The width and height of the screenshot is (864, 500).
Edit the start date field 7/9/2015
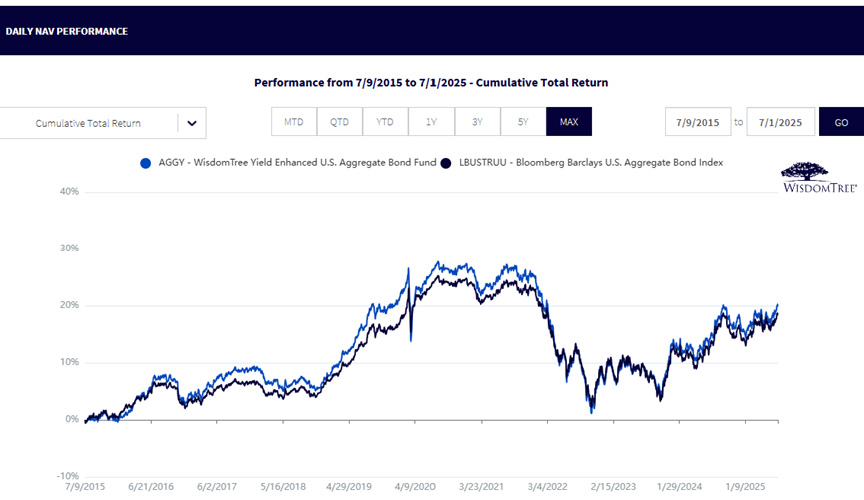698,122
